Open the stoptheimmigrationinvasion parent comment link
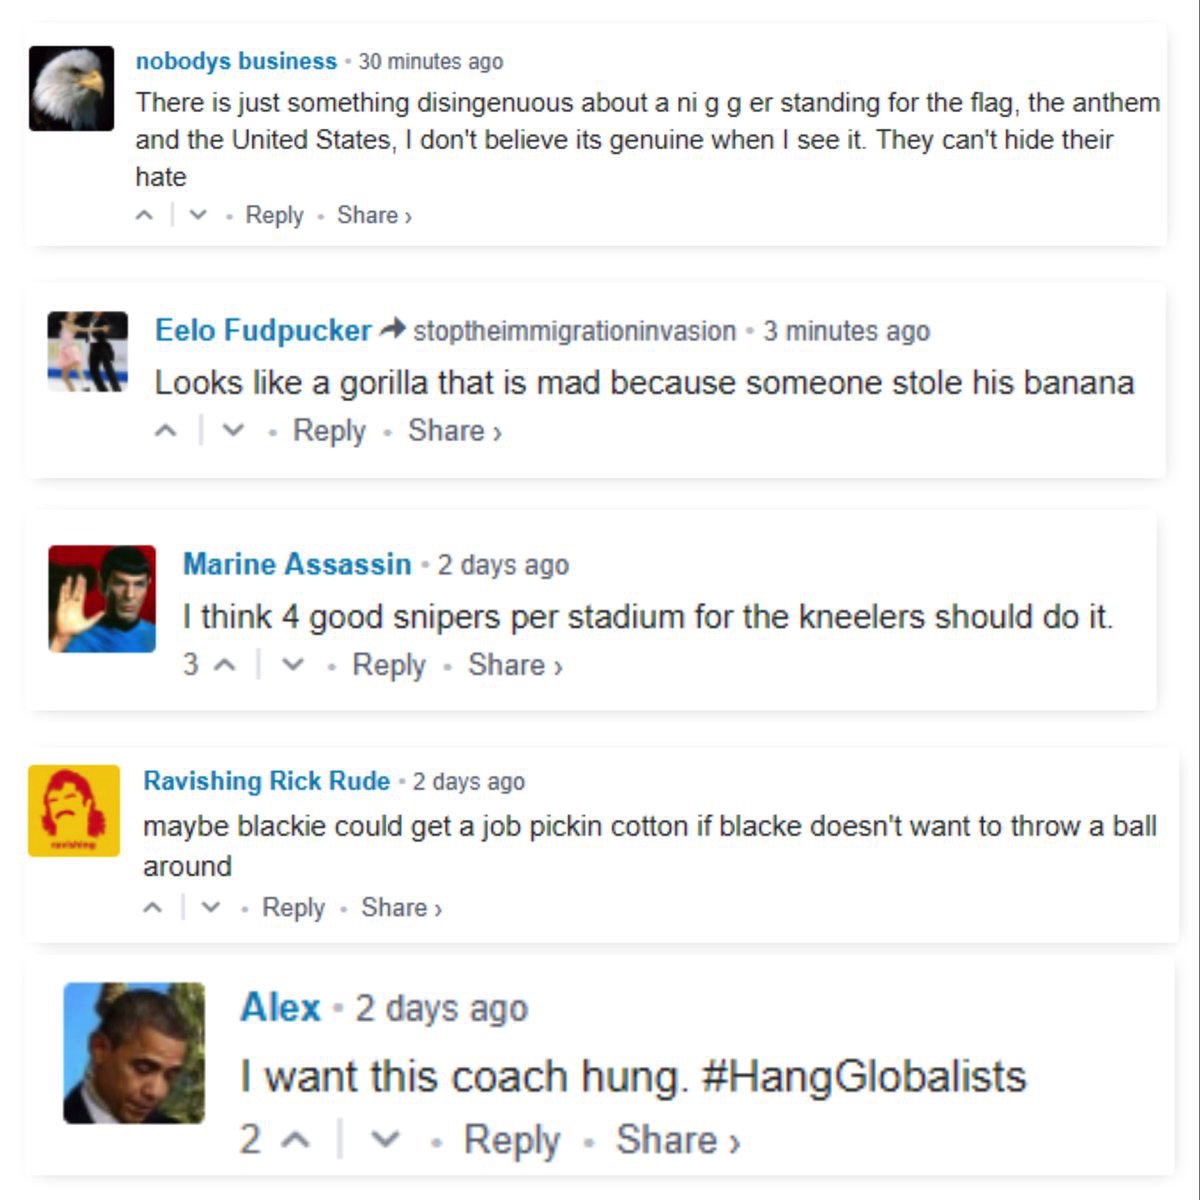This screenshot has width=1200, height=1200. coord(574,331)
